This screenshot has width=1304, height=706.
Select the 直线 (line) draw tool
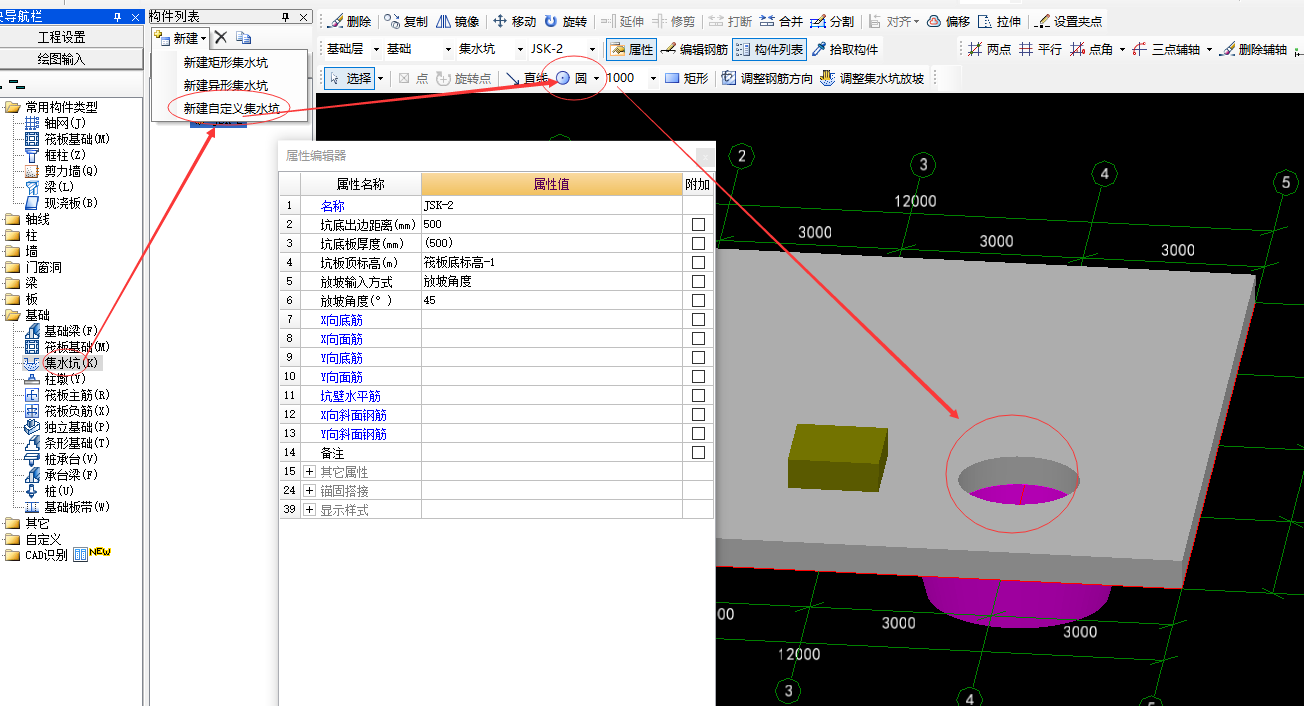(x=527, y=78)
